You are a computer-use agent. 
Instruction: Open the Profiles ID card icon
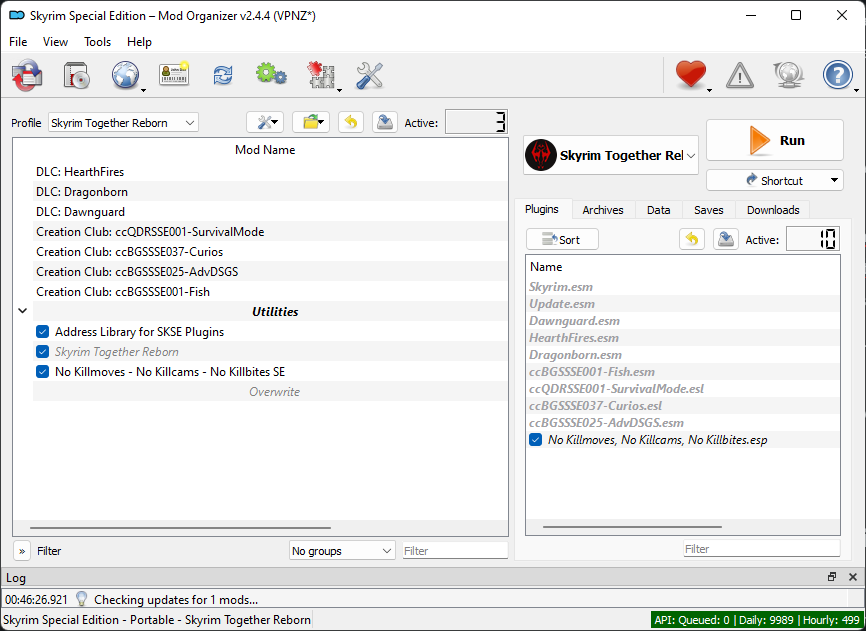tap(174, 76)
